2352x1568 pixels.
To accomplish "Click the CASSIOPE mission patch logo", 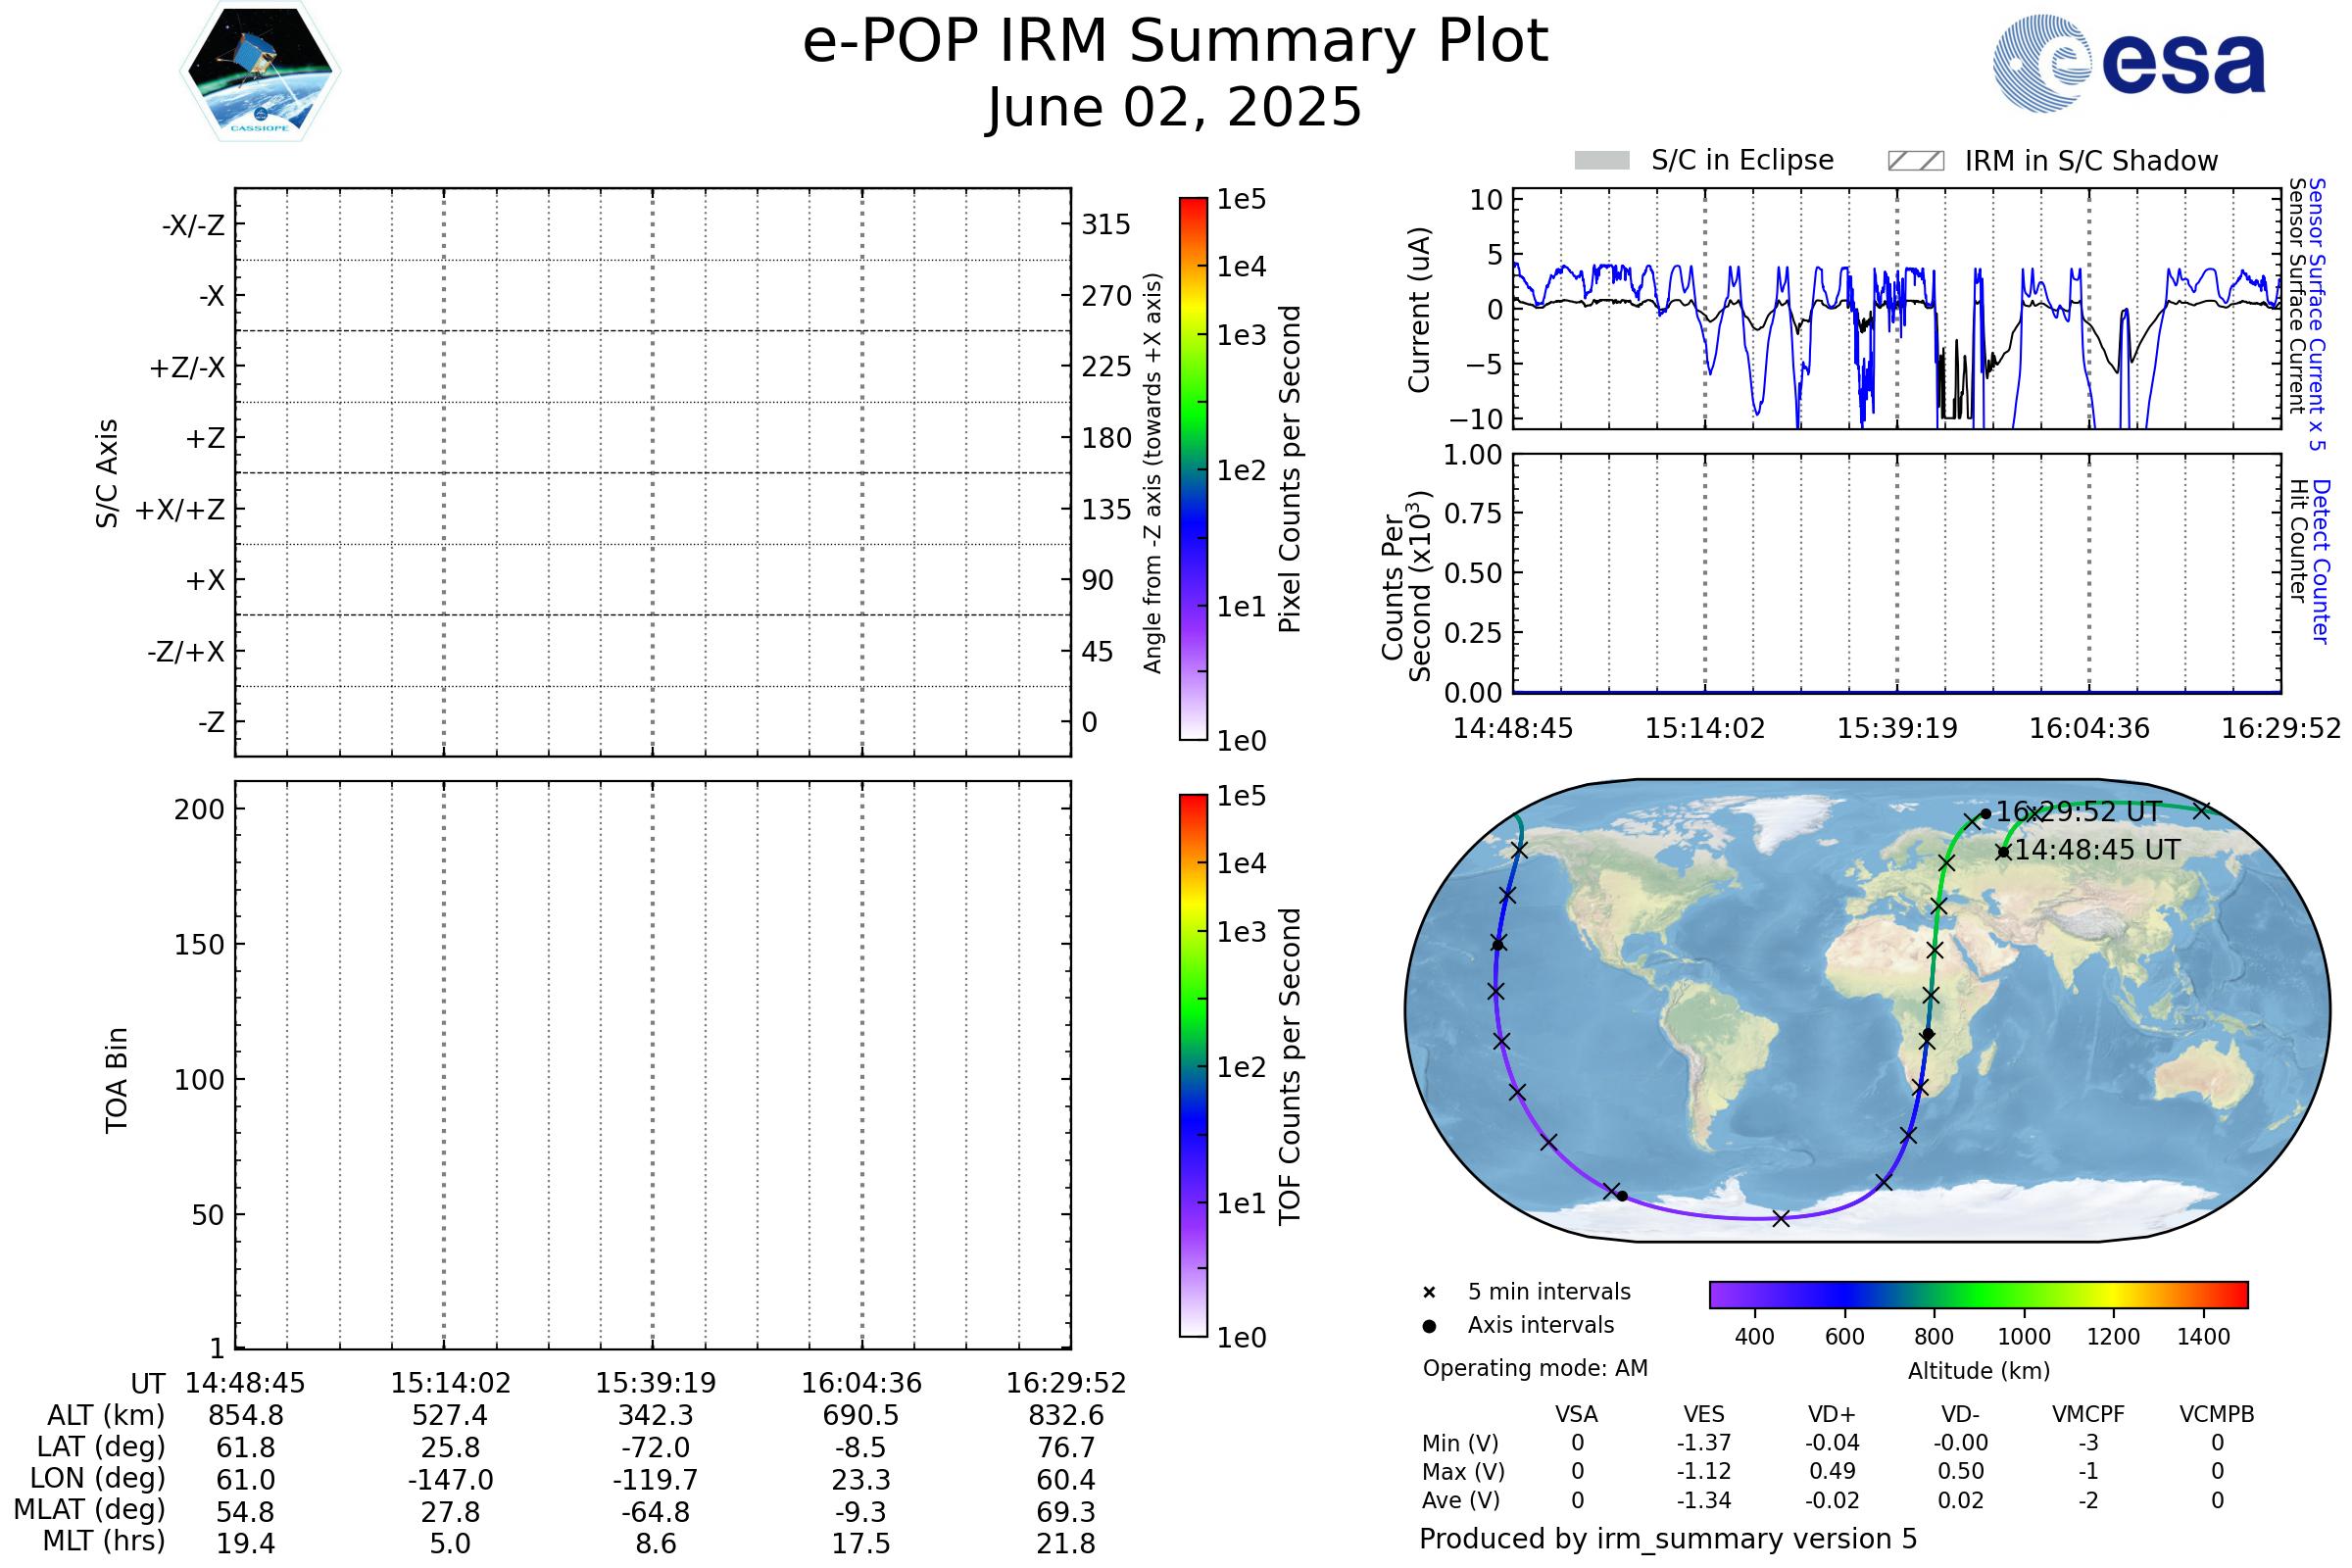I will 260,72.
